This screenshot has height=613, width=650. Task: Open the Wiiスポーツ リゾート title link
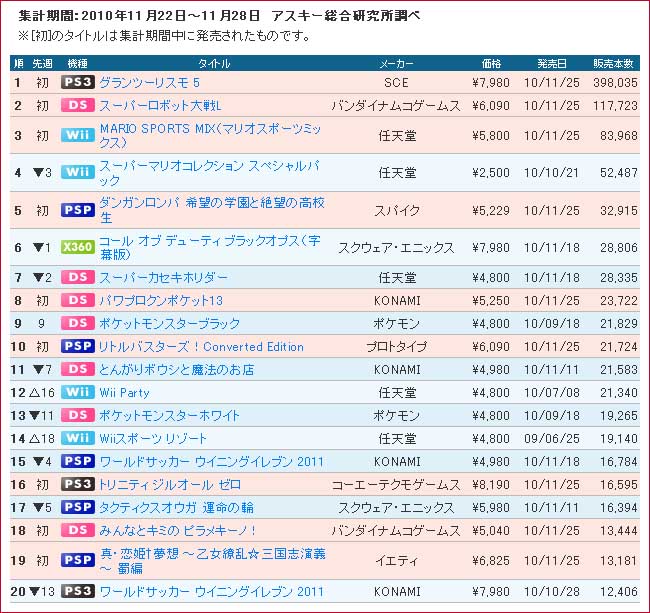(x=153, y=439)
